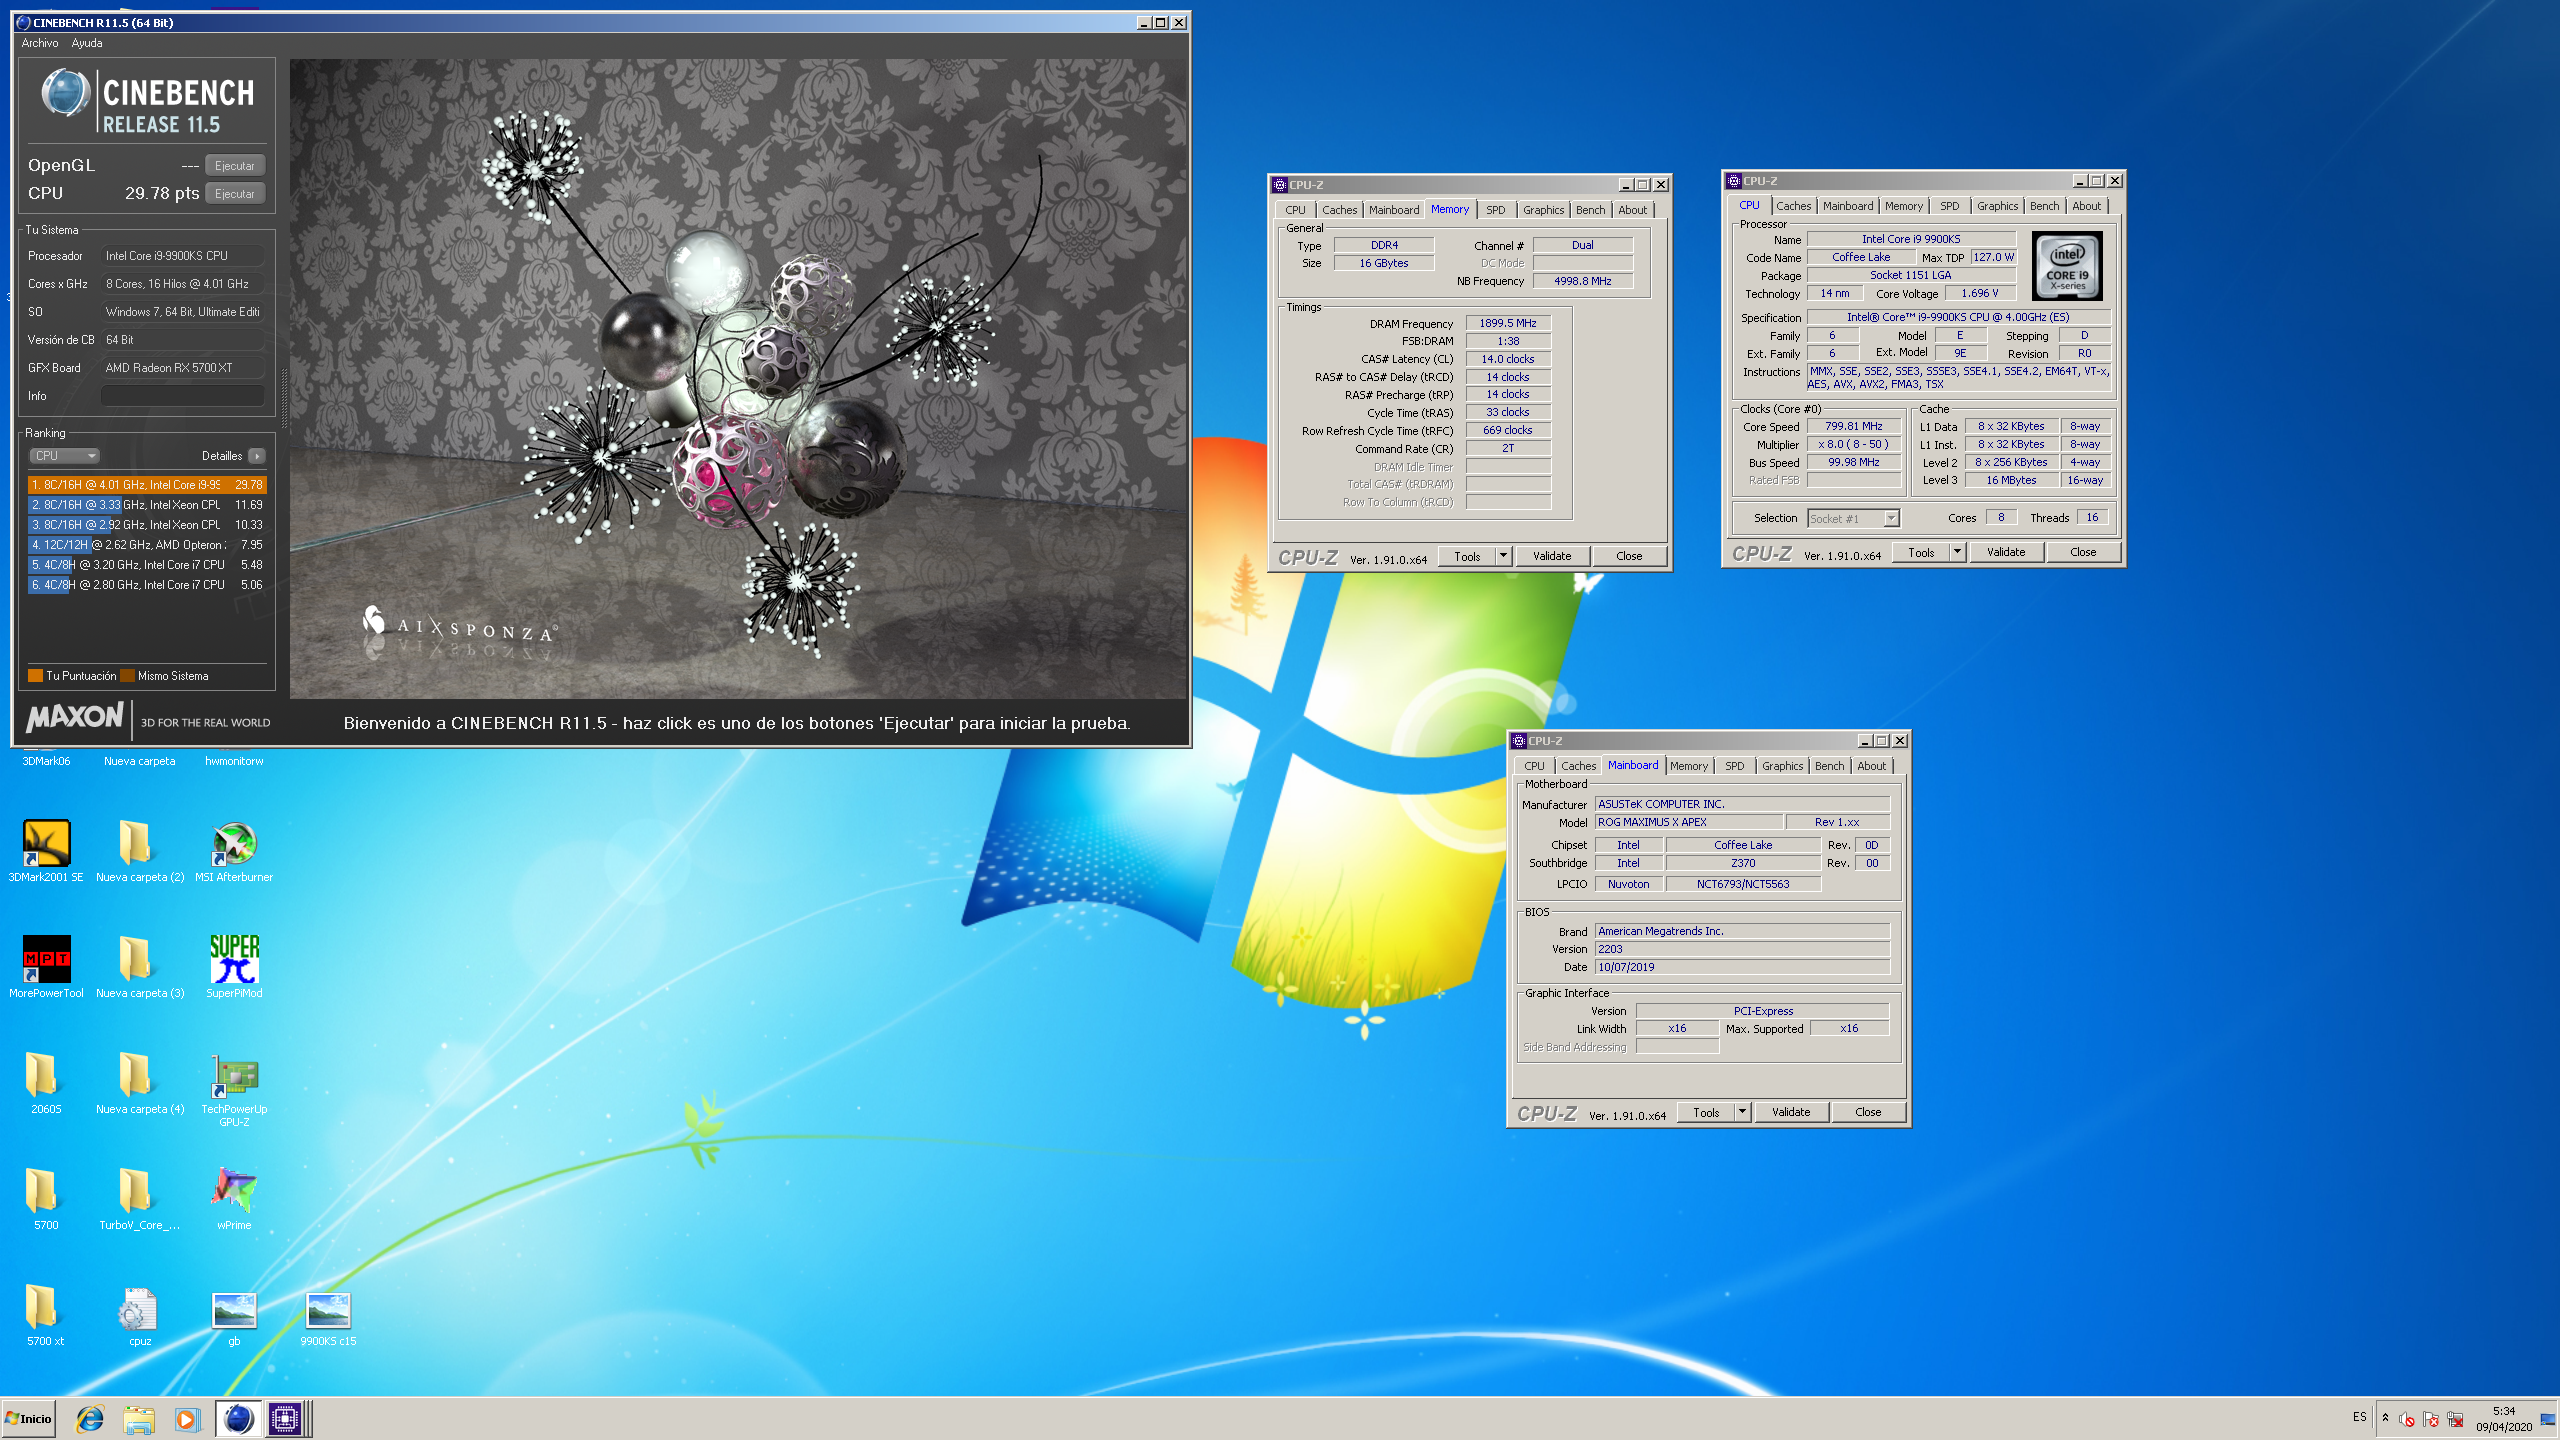Screen dimensions: 2560x1440
Task: Open the 3DMark2001 SE desktop shortcut
Action: click(46, 850)
